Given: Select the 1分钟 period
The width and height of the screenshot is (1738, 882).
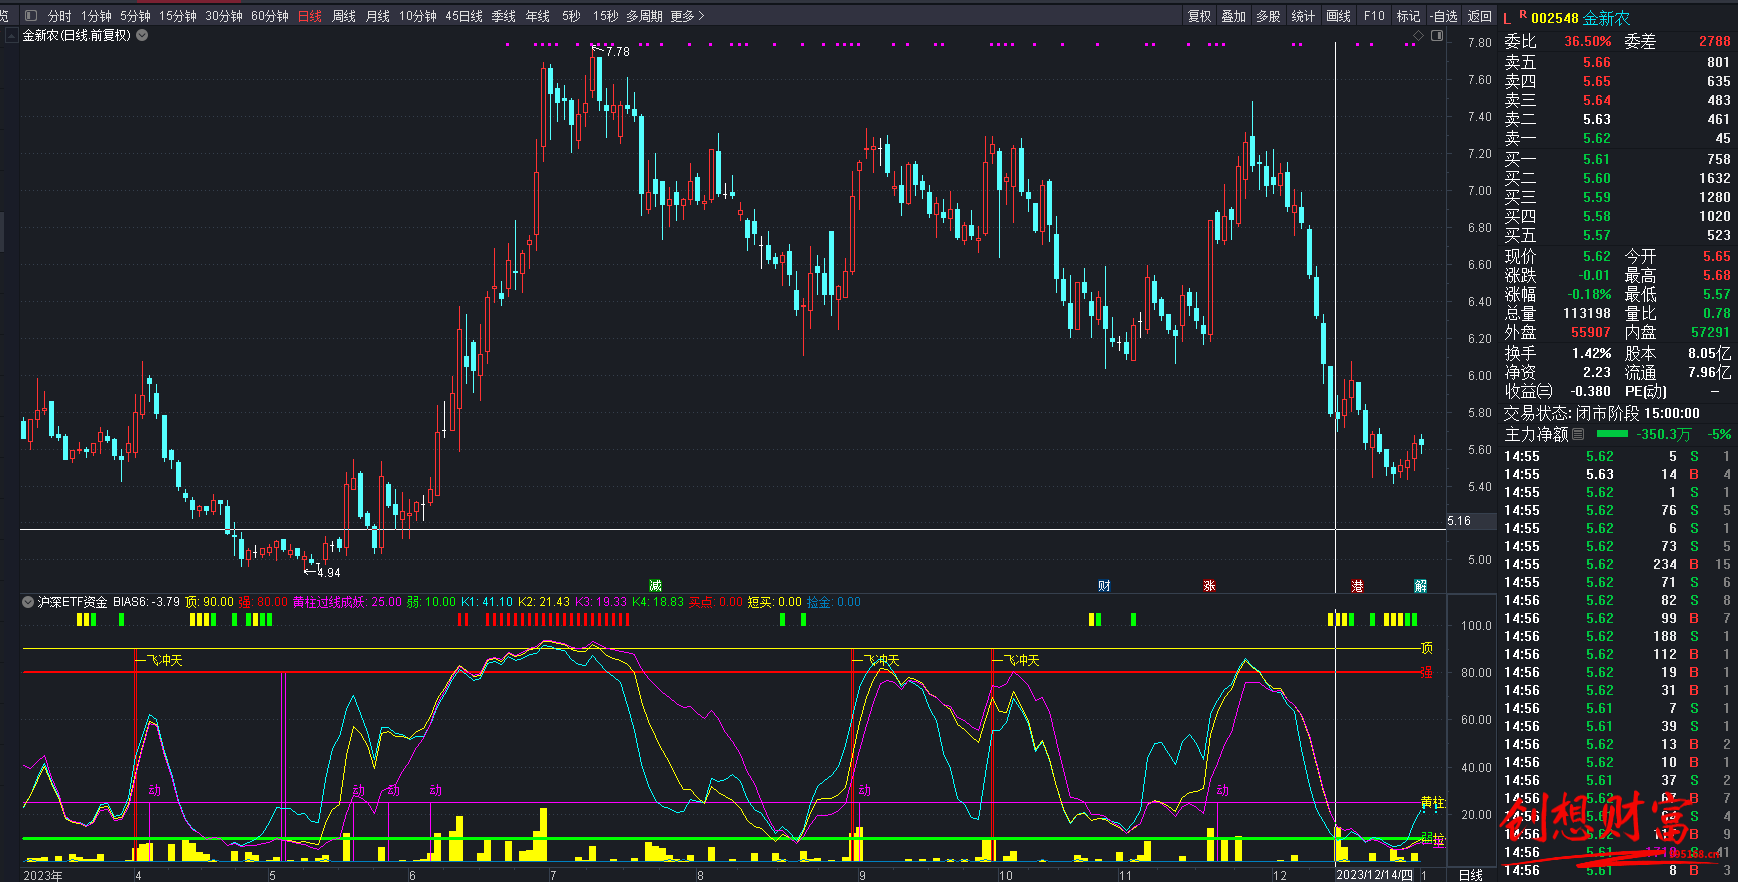Looking at the screenshot, I should coord(96,16).
